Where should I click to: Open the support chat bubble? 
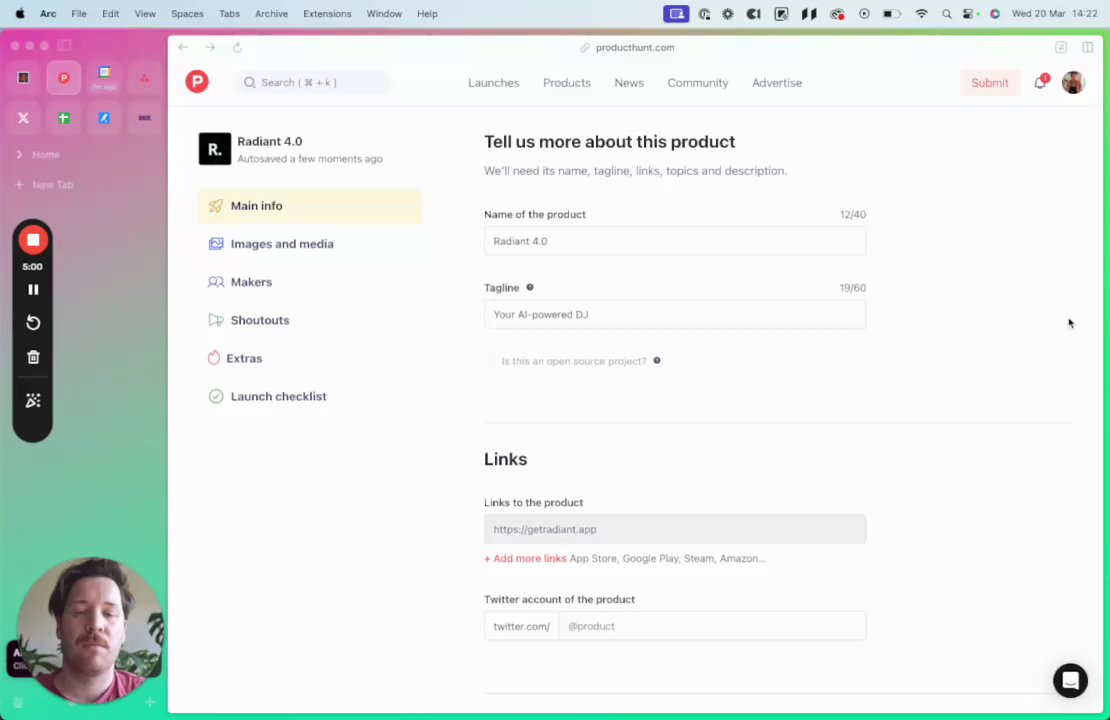(1070, 680)
